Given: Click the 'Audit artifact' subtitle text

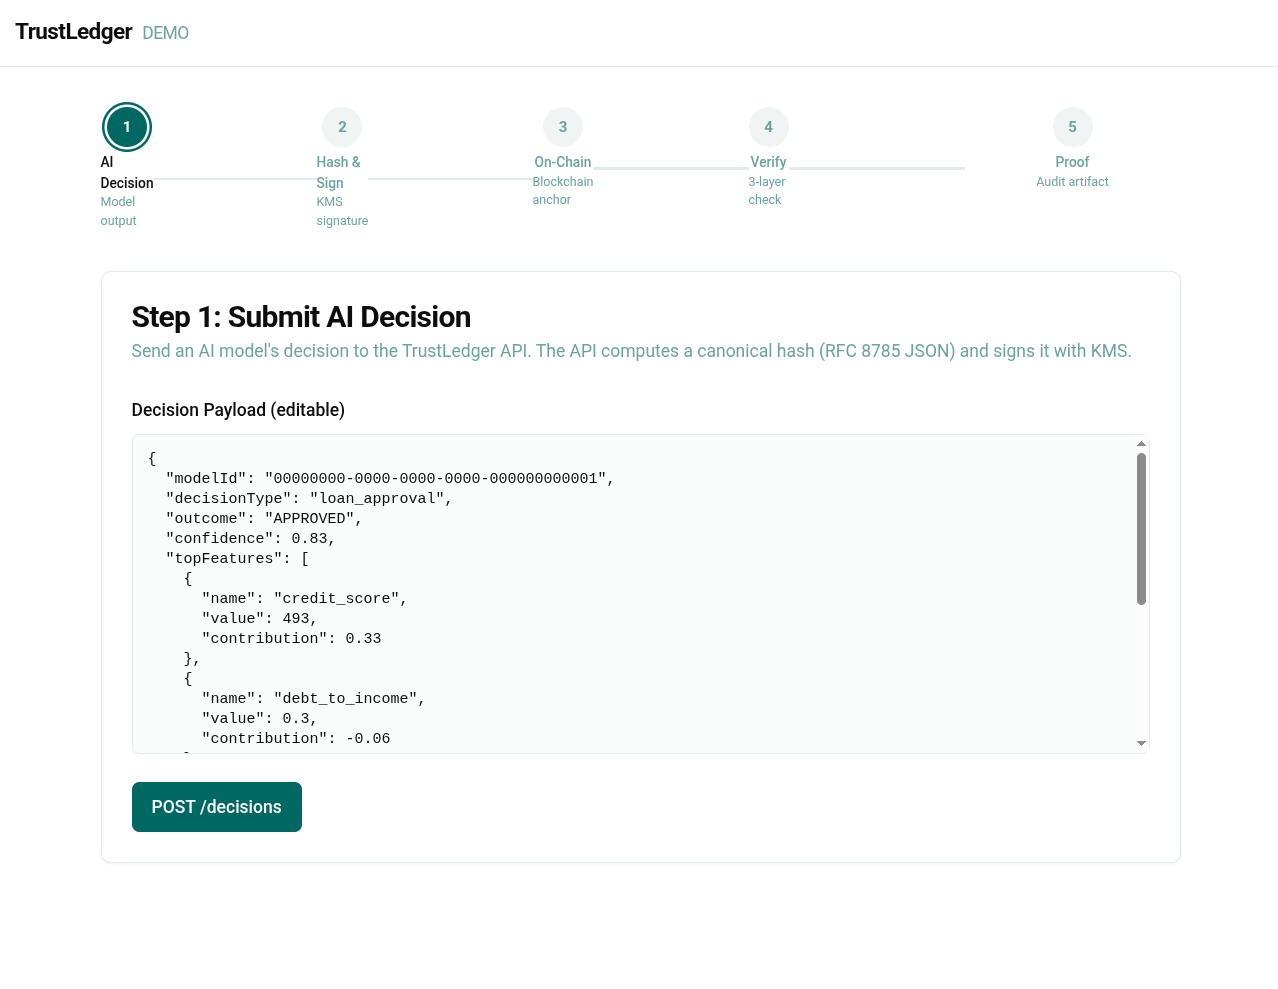Looking at the screenshot, I should pyautogui.click(x=1072, y=182).
